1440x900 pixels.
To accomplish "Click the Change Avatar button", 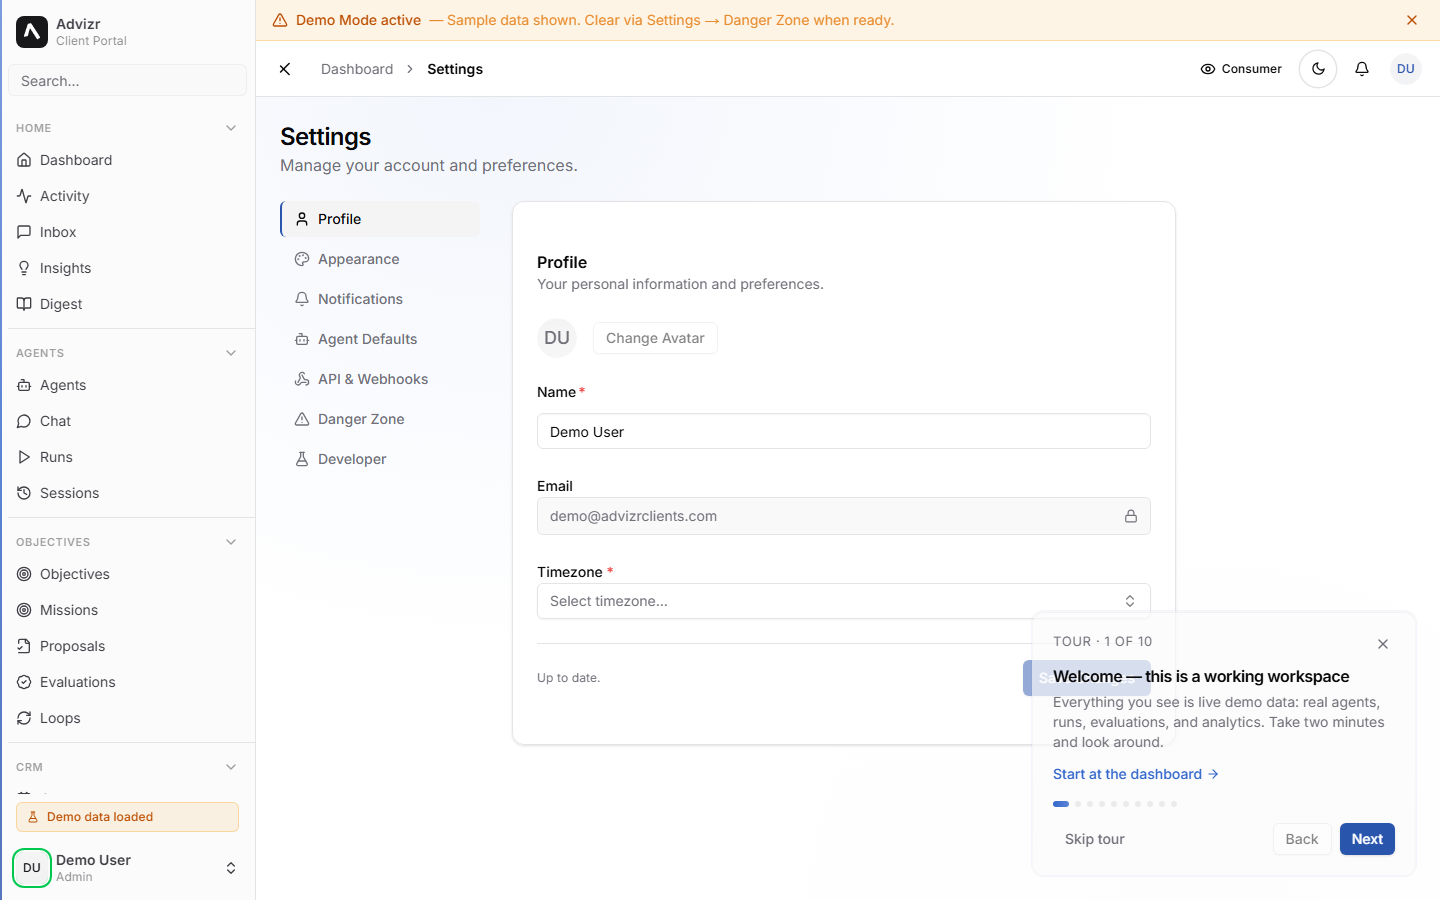I will tap(655, 338).
